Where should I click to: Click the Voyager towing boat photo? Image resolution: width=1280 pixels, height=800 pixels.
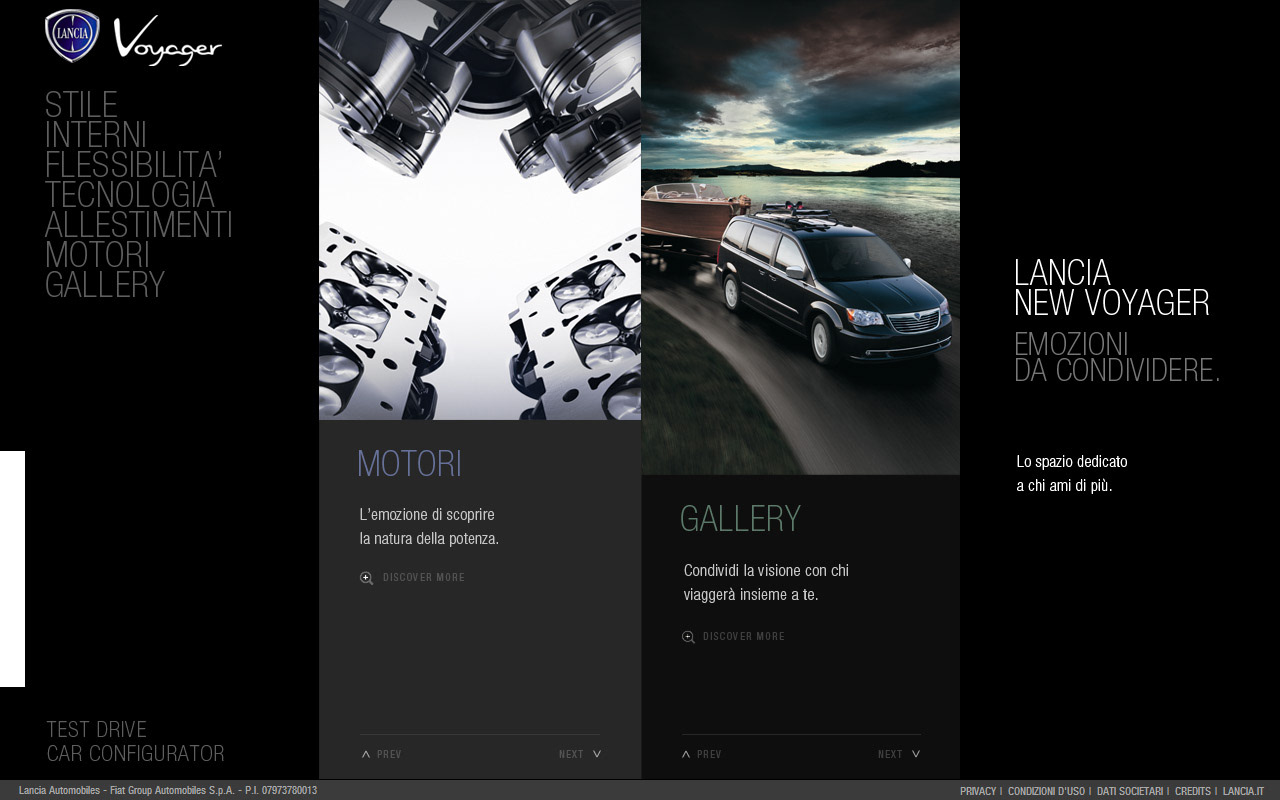(800, 237)
